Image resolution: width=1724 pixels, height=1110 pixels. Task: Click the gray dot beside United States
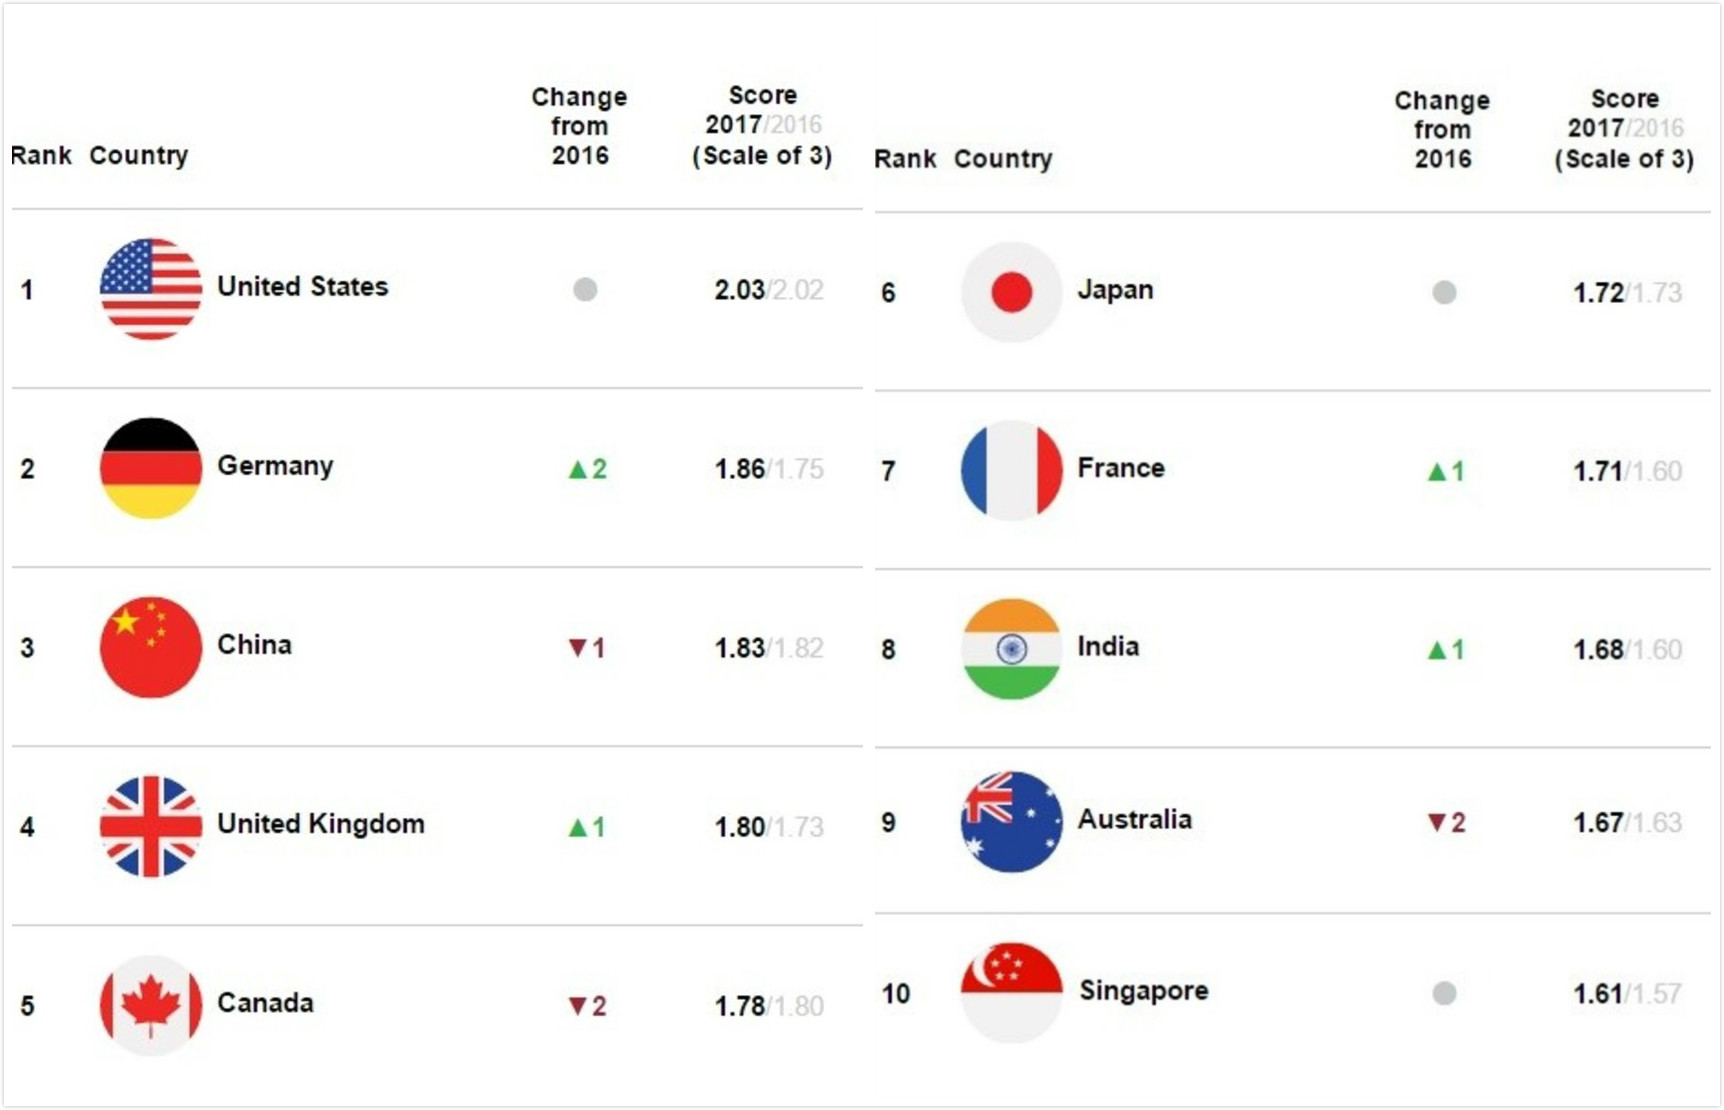(x=585, y=290)
